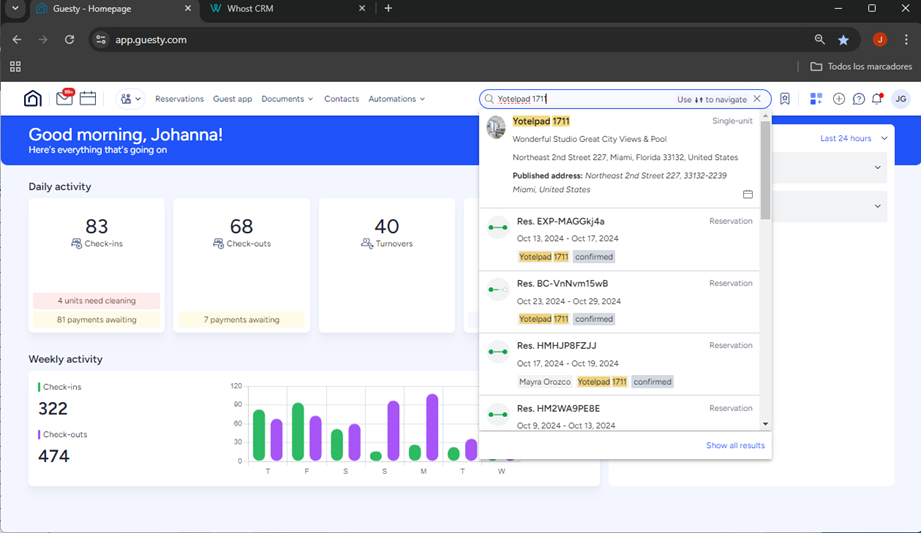Open the guests icon dropdown
This screenshot has width=921, height=533.
click(130, 99)
